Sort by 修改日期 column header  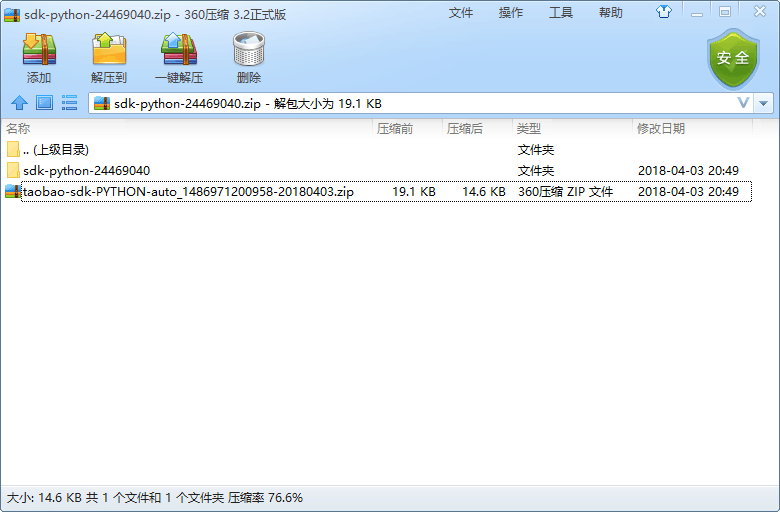[x=692, y=129]
